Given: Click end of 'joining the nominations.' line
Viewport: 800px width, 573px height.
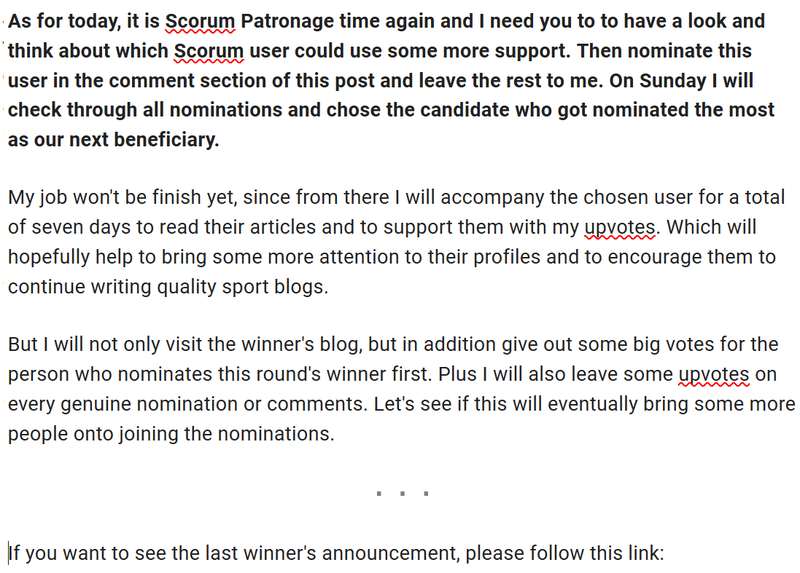Looking at the screenshot, I should [x=335, y=434].
